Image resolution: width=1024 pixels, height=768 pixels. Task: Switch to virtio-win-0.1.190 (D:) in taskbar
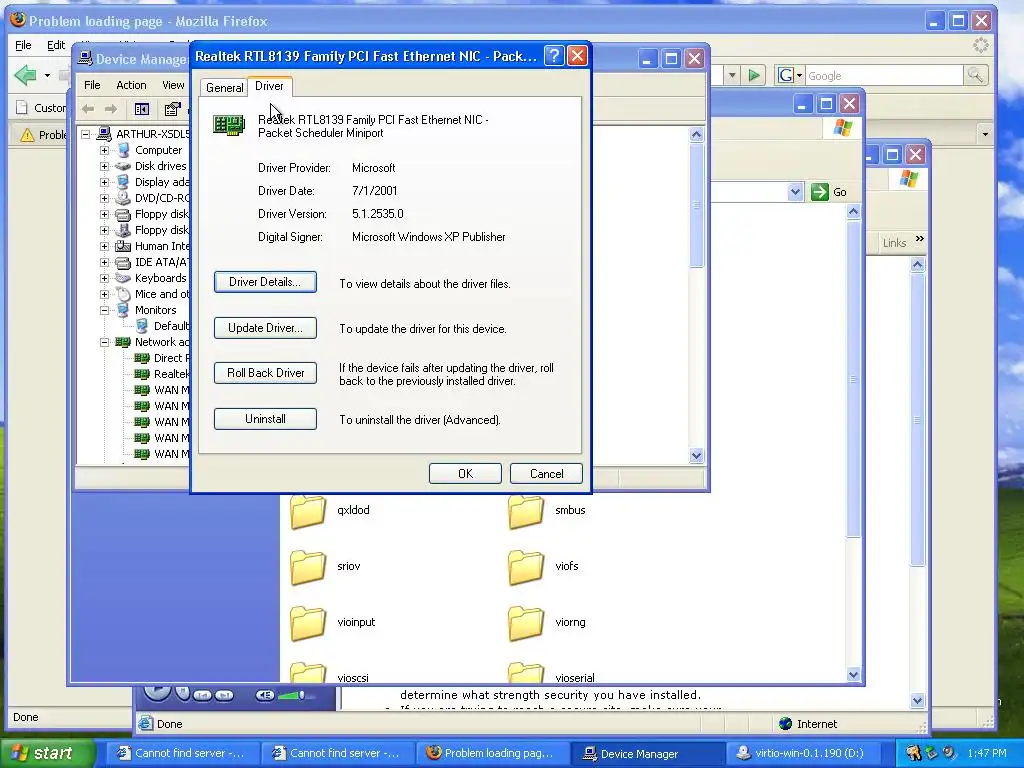coord(802,754)
